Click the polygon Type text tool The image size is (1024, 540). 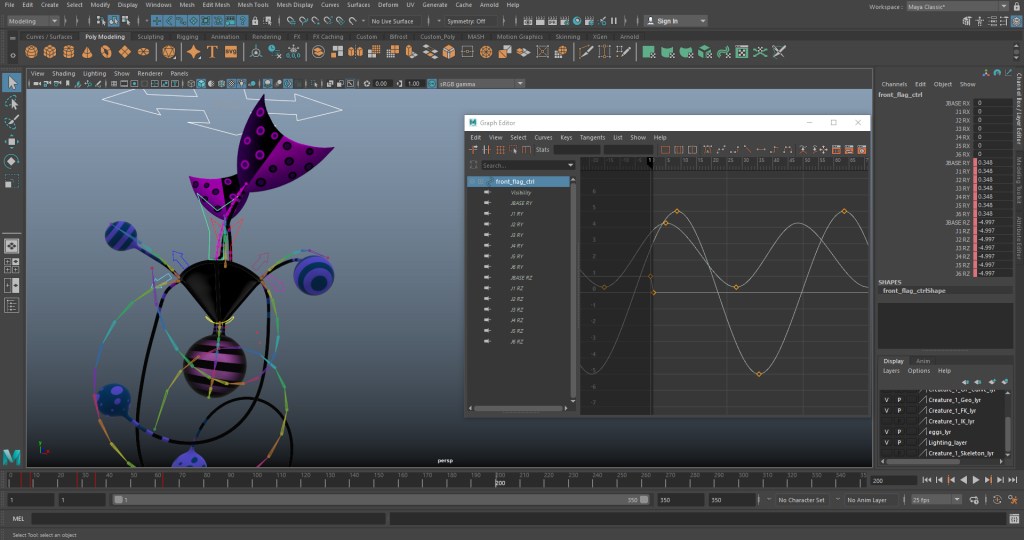point(212,52)
